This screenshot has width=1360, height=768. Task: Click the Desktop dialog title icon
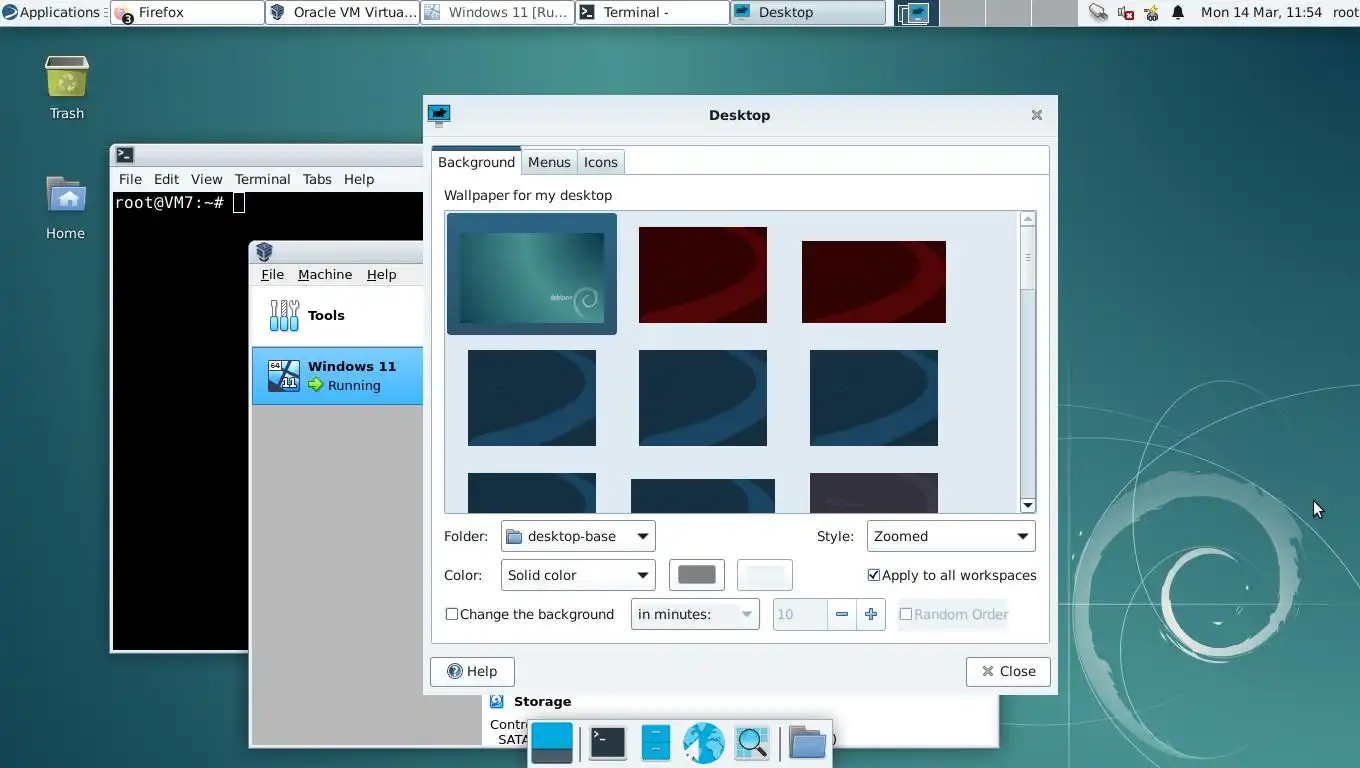pyautogui.click(x=439, y=115)
